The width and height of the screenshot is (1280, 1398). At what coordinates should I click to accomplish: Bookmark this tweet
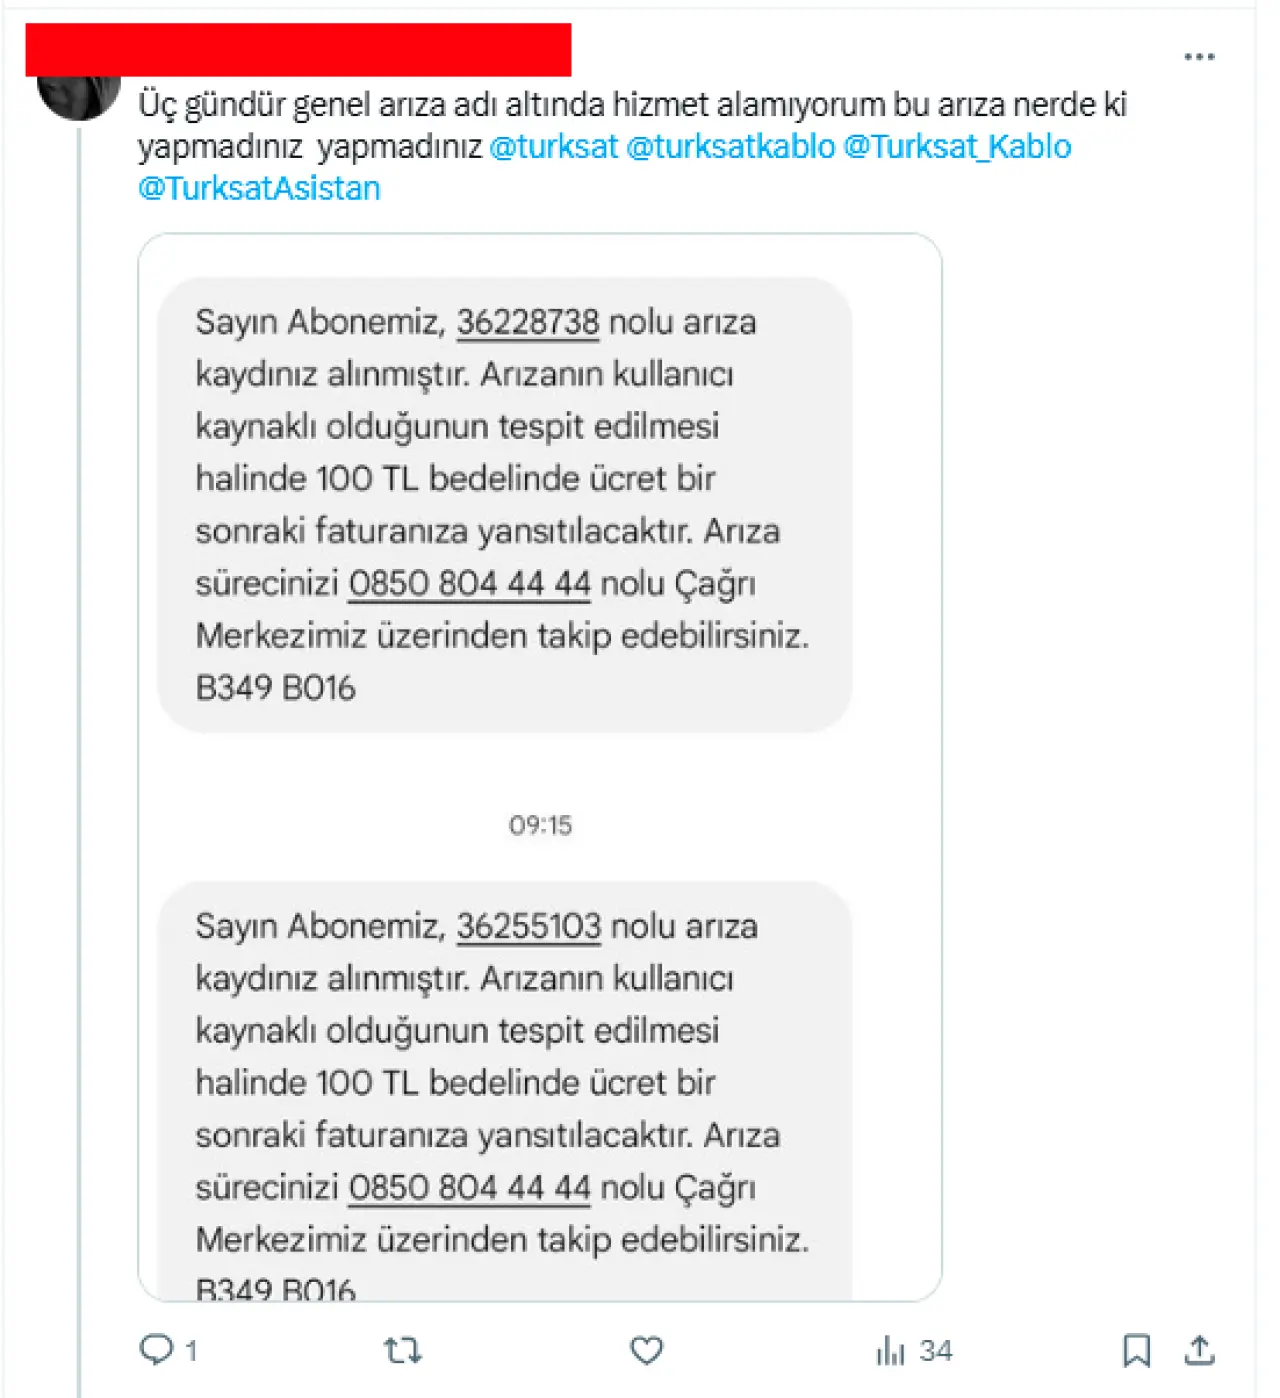tap(1136, 1351)
